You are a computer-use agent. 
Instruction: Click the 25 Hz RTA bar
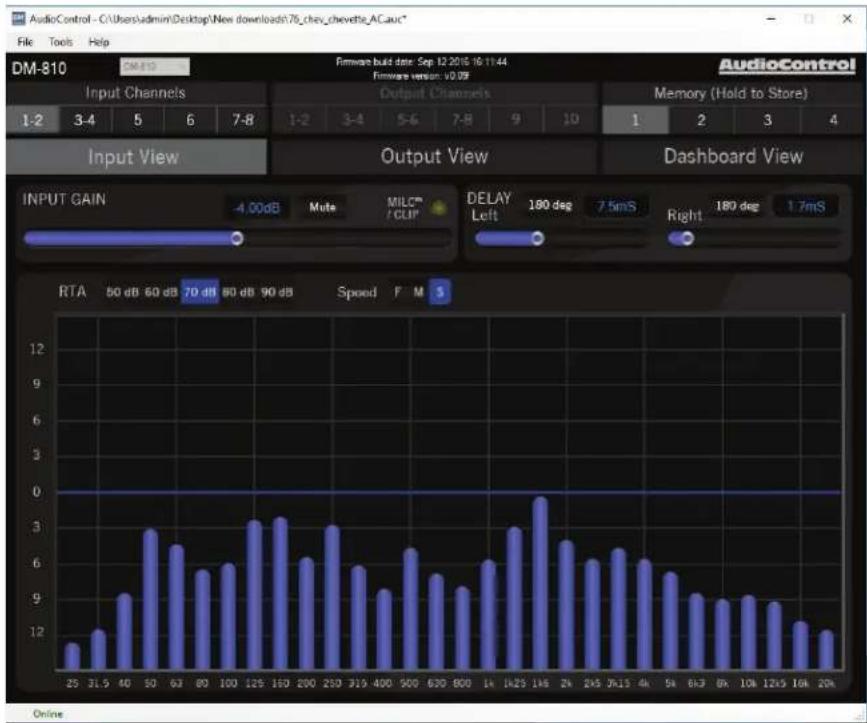(72, 656)
